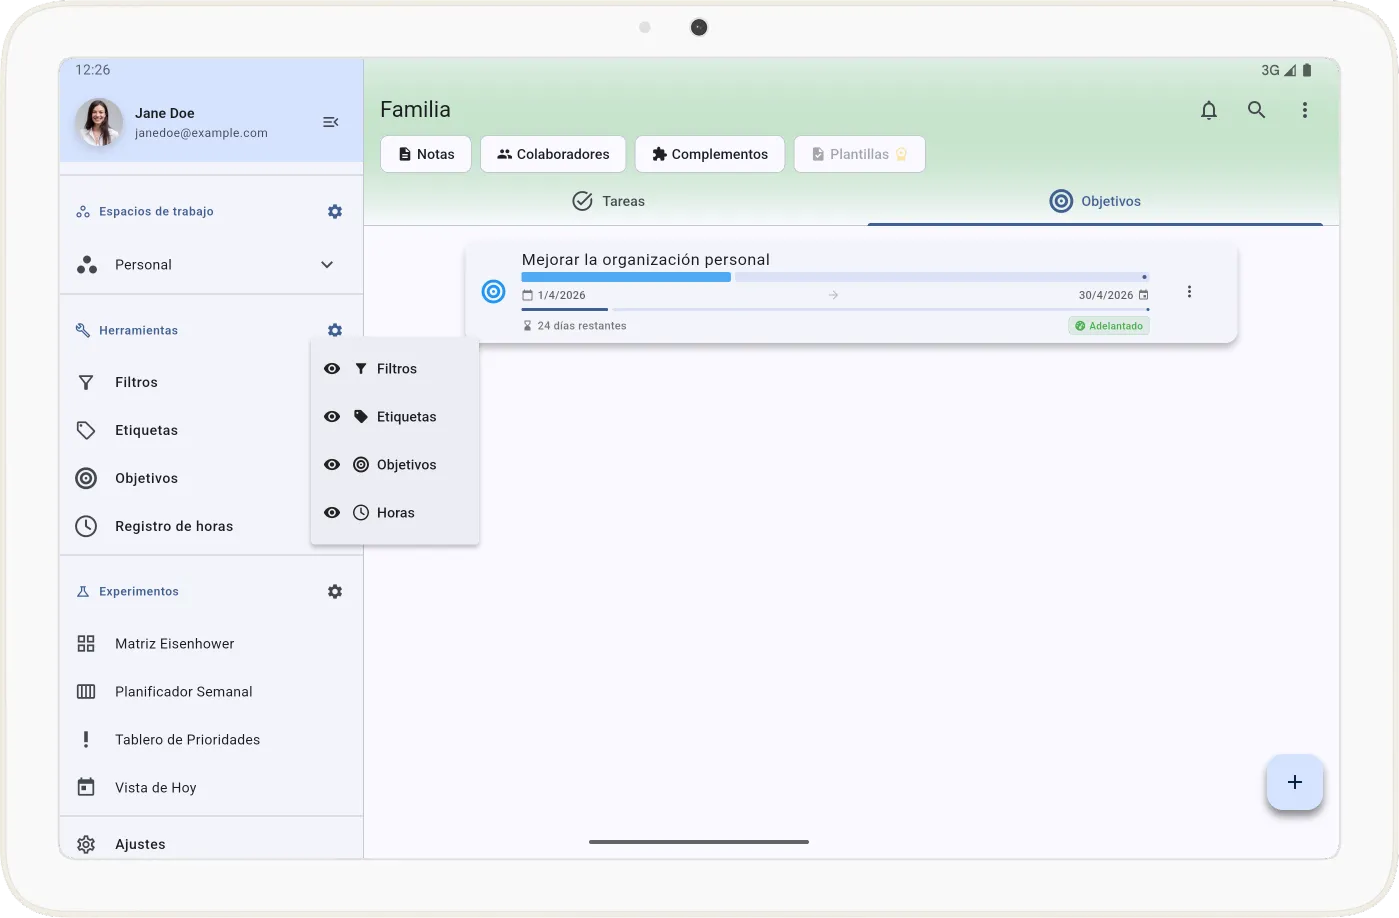Select Horas entry in the popup menu
This screenshot has height=918, width=1399.
pos(395,513)
